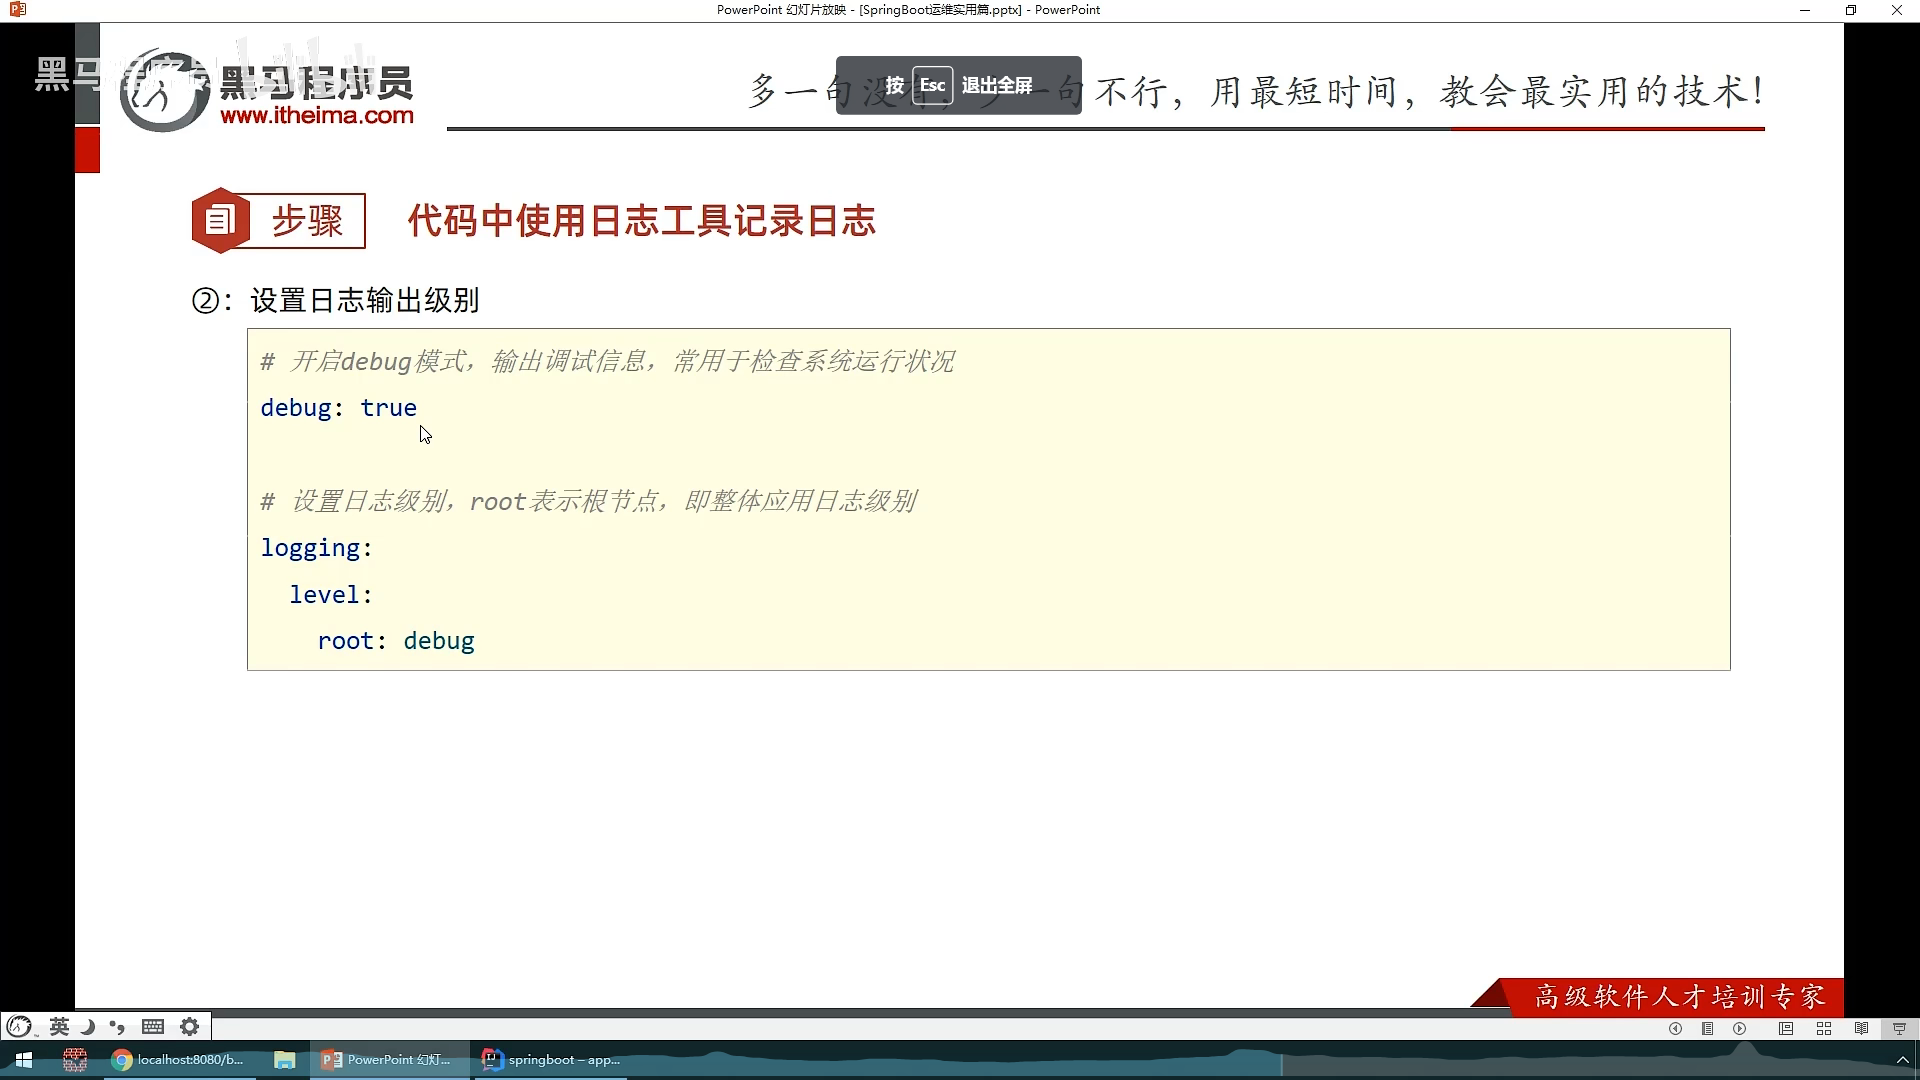Open the Windows Start menu
Screen dimensions: 1920x1080
(x=23, y=1060)
